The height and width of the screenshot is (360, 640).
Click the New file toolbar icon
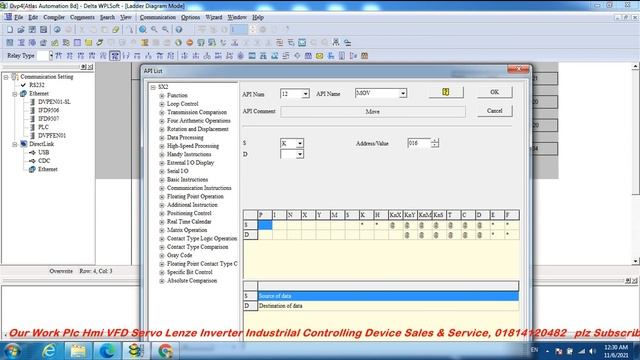click(x=10, y=29)
